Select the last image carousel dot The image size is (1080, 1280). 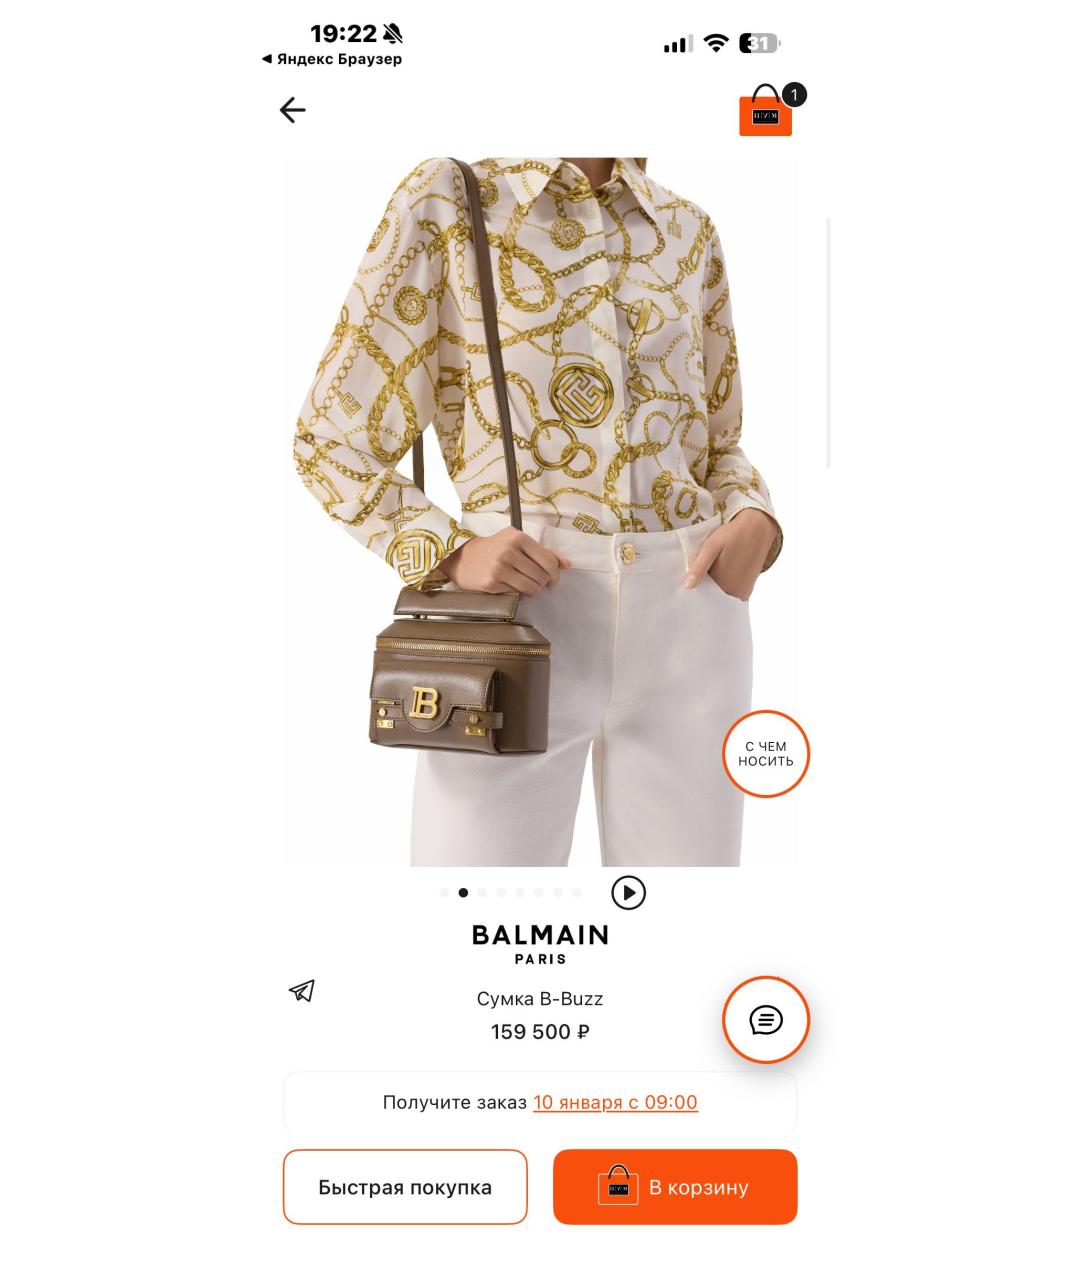(577, 893)
